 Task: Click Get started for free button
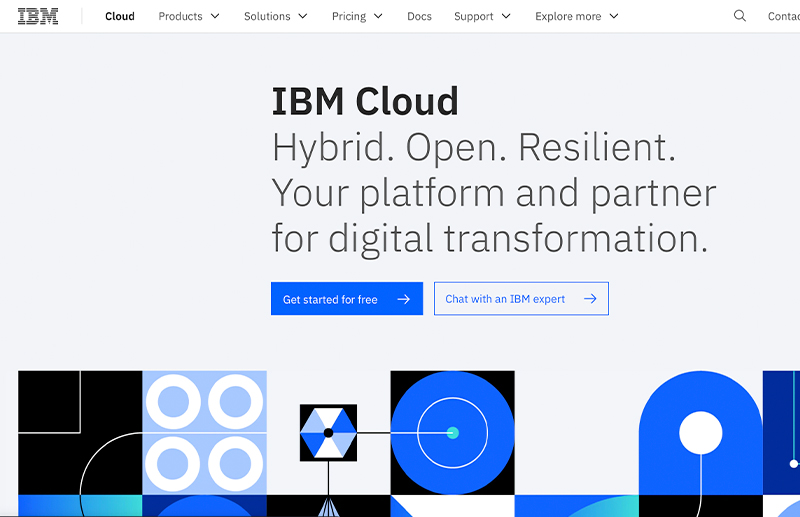[x=347, y=299]
